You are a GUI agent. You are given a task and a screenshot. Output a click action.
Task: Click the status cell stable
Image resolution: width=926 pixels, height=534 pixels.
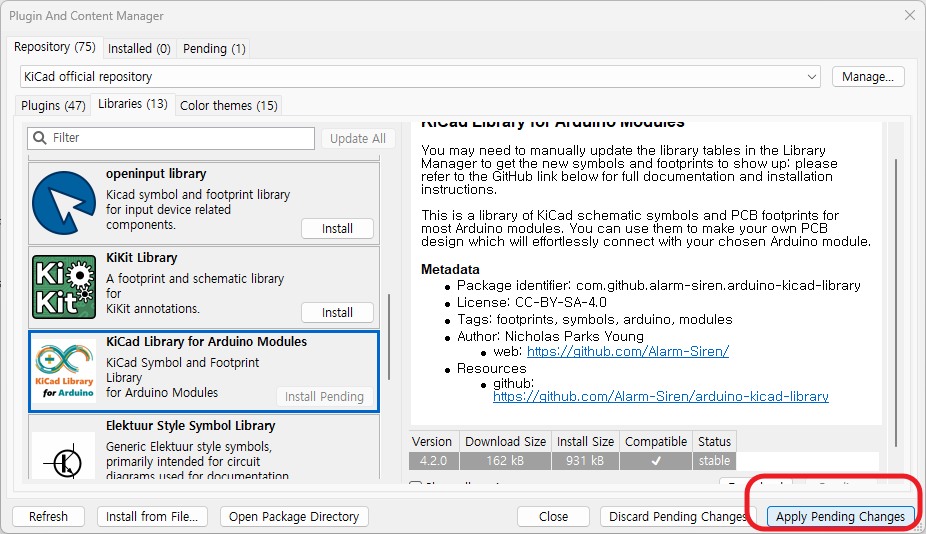714,461
